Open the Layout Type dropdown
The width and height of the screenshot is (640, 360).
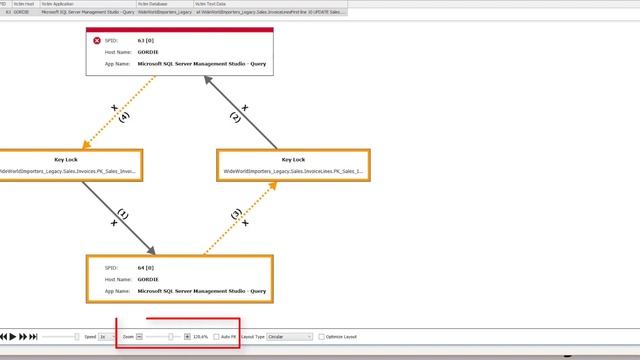click(290, 337)
